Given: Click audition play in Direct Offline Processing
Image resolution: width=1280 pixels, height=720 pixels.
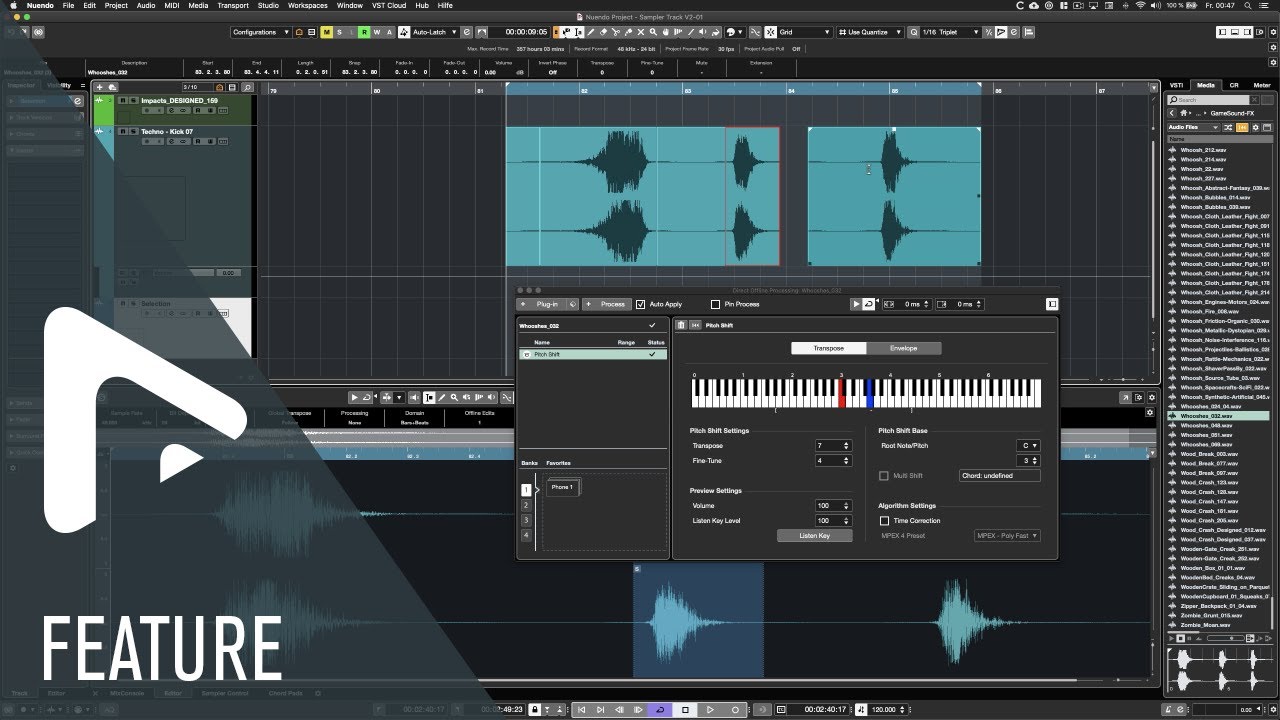Looking at the screenshot, I should [856, 304].
